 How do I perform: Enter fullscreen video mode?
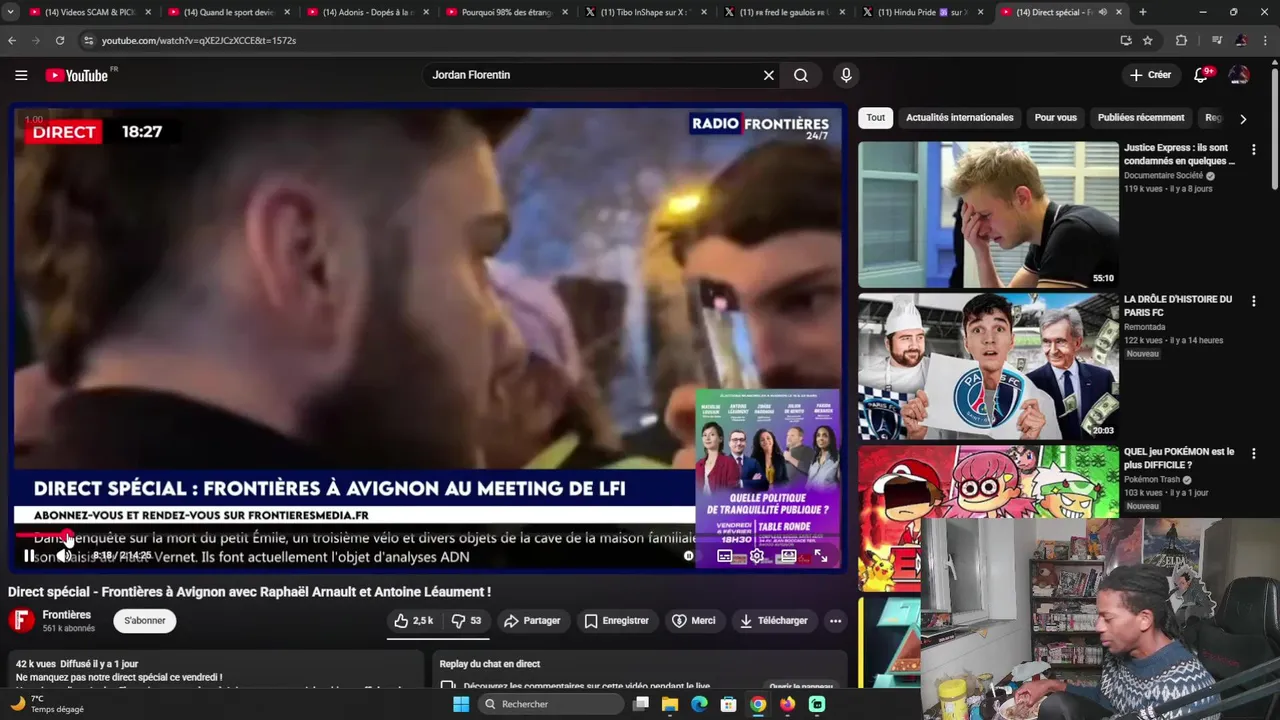coord(820,556)
